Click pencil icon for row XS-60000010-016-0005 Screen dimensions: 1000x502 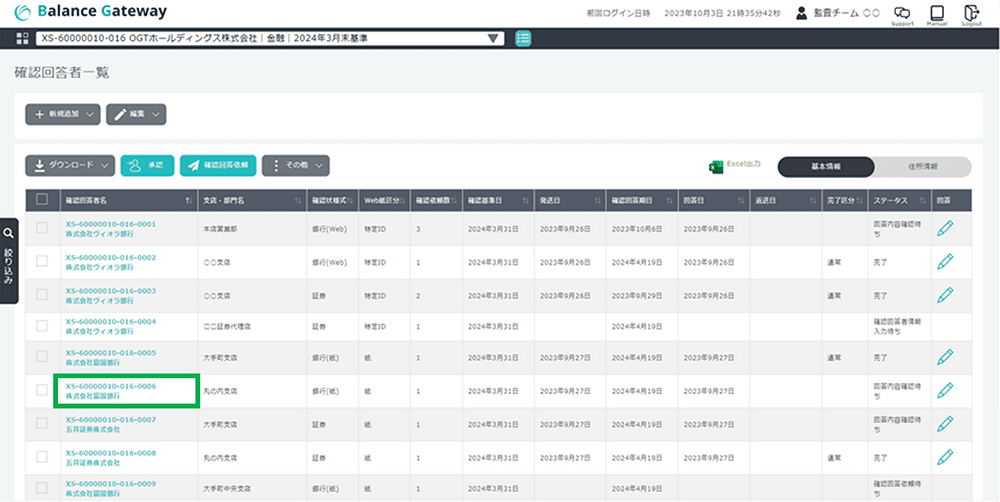point(945,358)
